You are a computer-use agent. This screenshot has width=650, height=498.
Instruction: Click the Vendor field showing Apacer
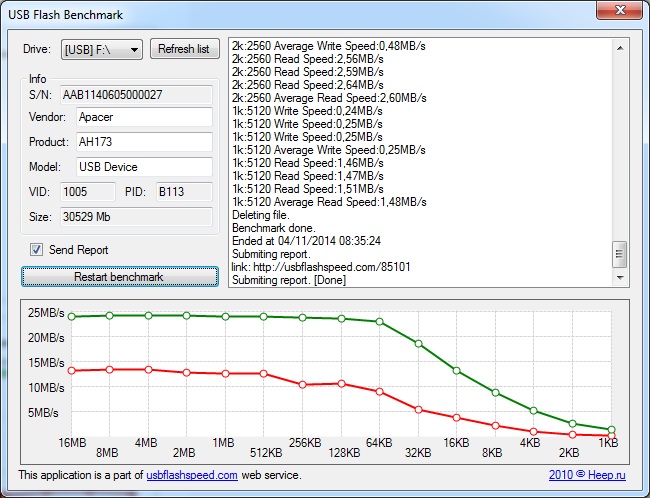(143, 117)
